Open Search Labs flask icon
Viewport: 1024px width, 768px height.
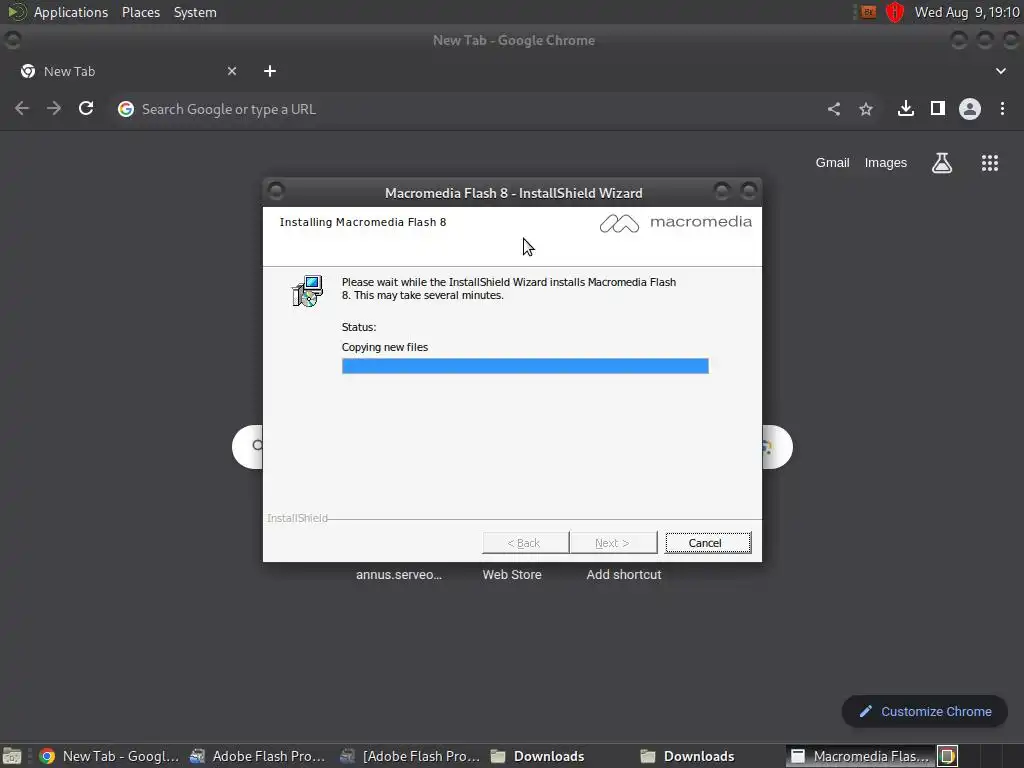tap(942, 163)
